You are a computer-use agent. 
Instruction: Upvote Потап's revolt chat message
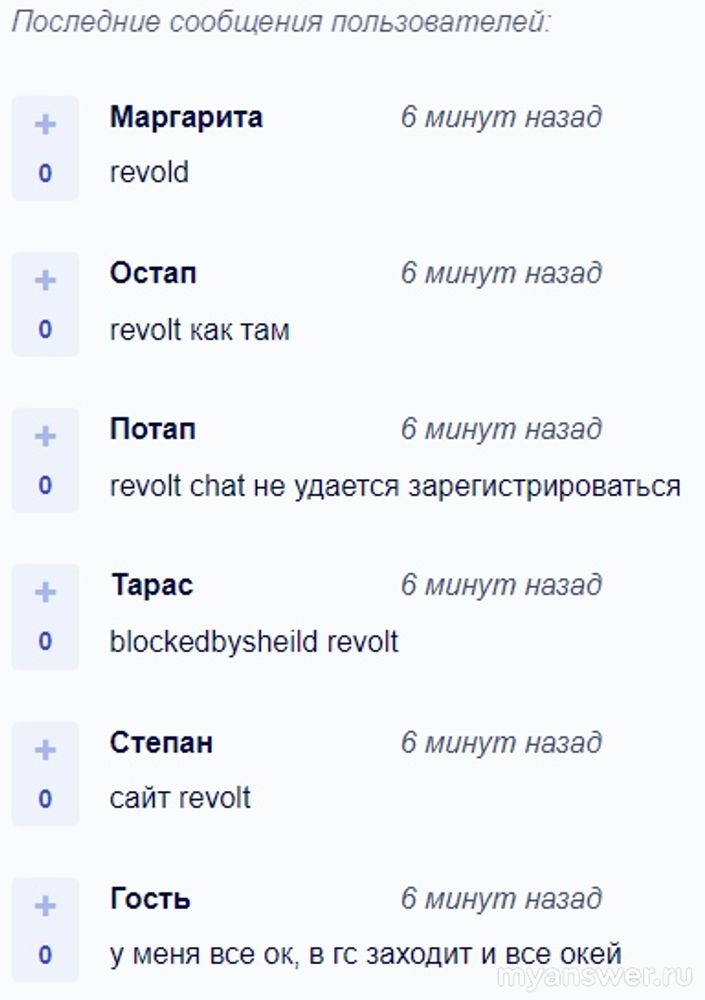click(x=45, y=436)
